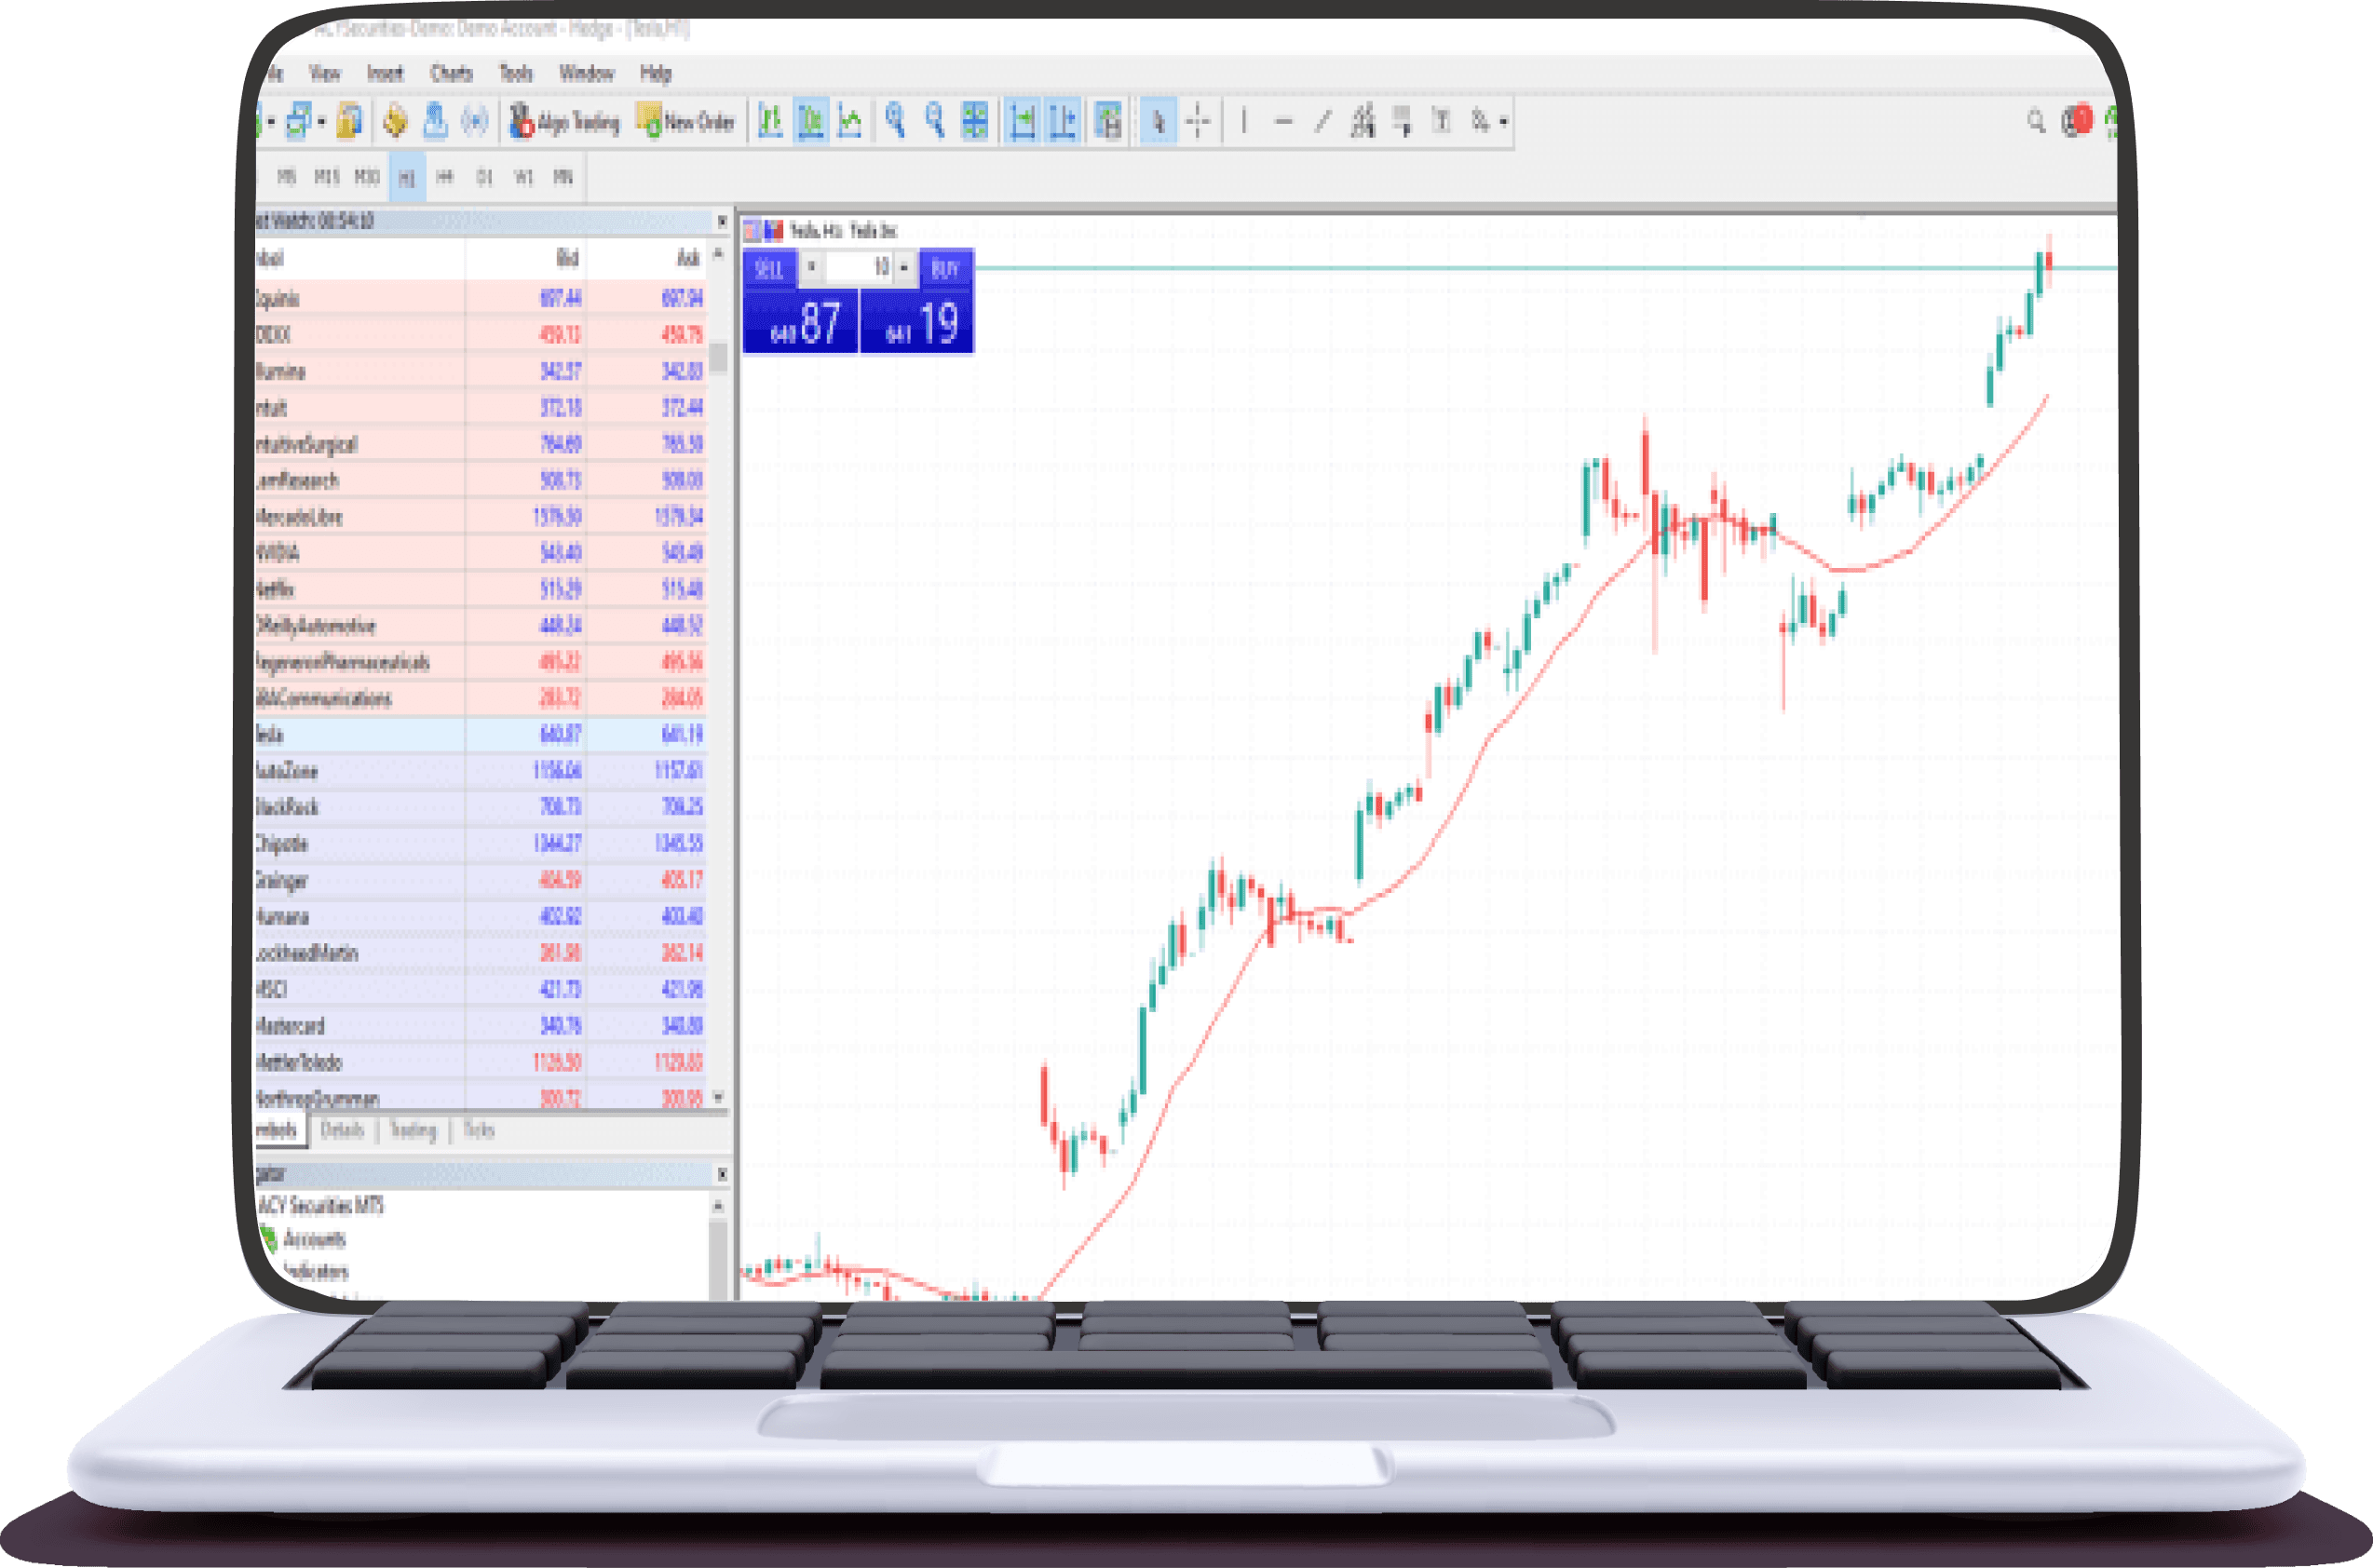This screenshot has height=1568, width=2373.
Task: Click the blue Toolbox toolbar icon
Action: [434, 121]
